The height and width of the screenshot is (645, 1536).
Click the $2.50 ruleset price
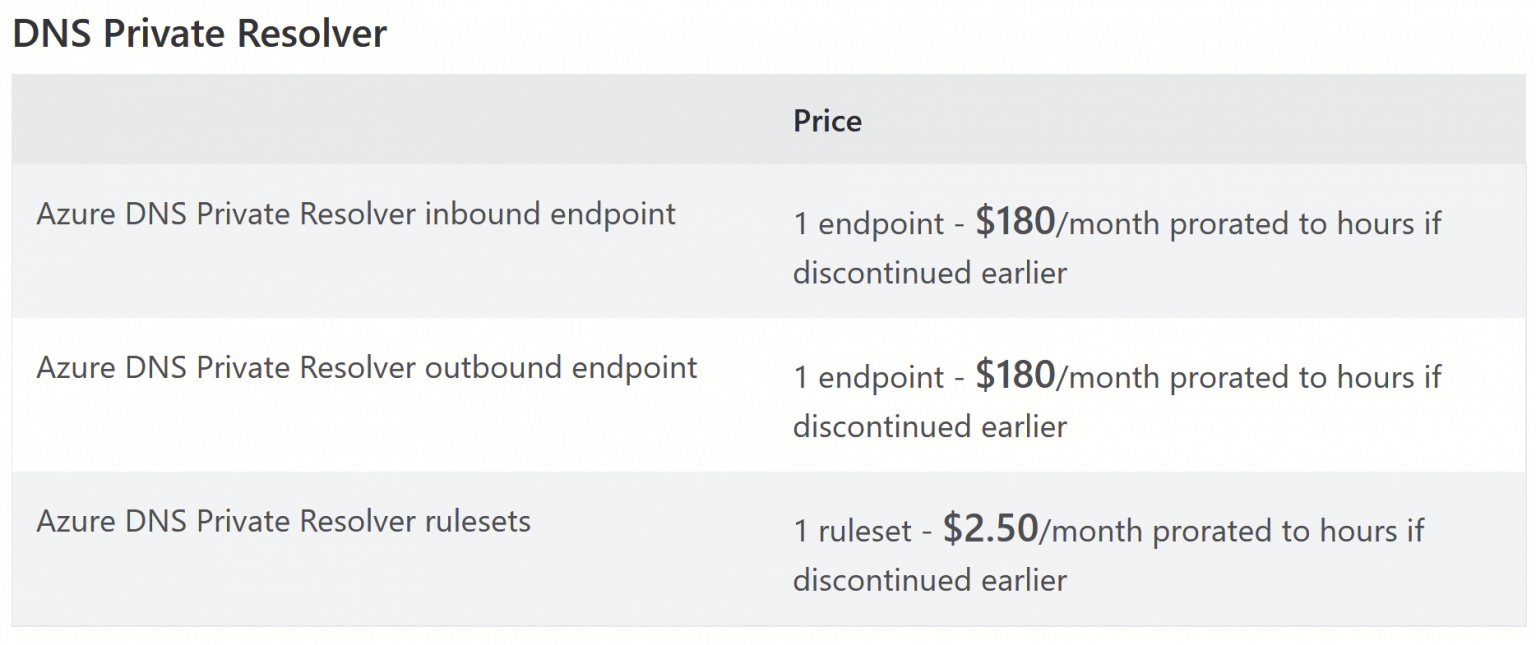[x=990, y=529]
